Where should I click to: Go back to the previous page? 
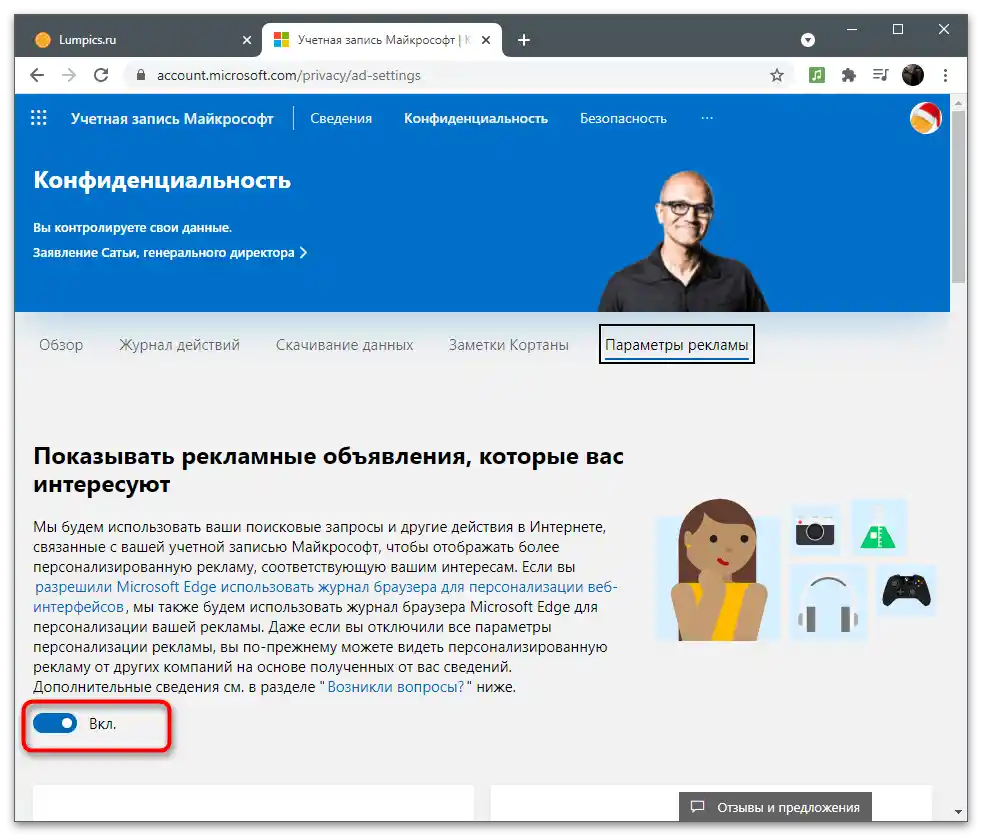pyautogui.click(x=37, y=75)
